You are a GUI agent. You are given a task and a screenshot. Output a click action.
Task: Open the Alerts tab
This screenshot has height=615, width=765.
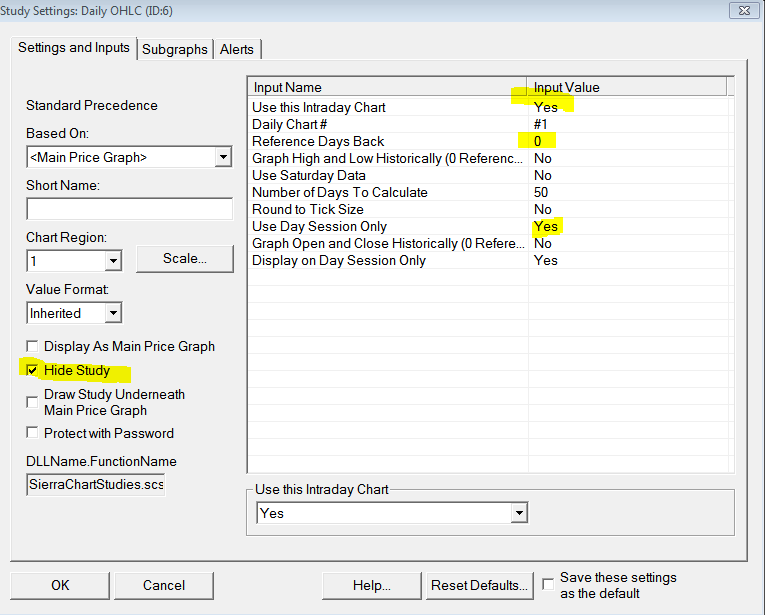pos(237,49)
